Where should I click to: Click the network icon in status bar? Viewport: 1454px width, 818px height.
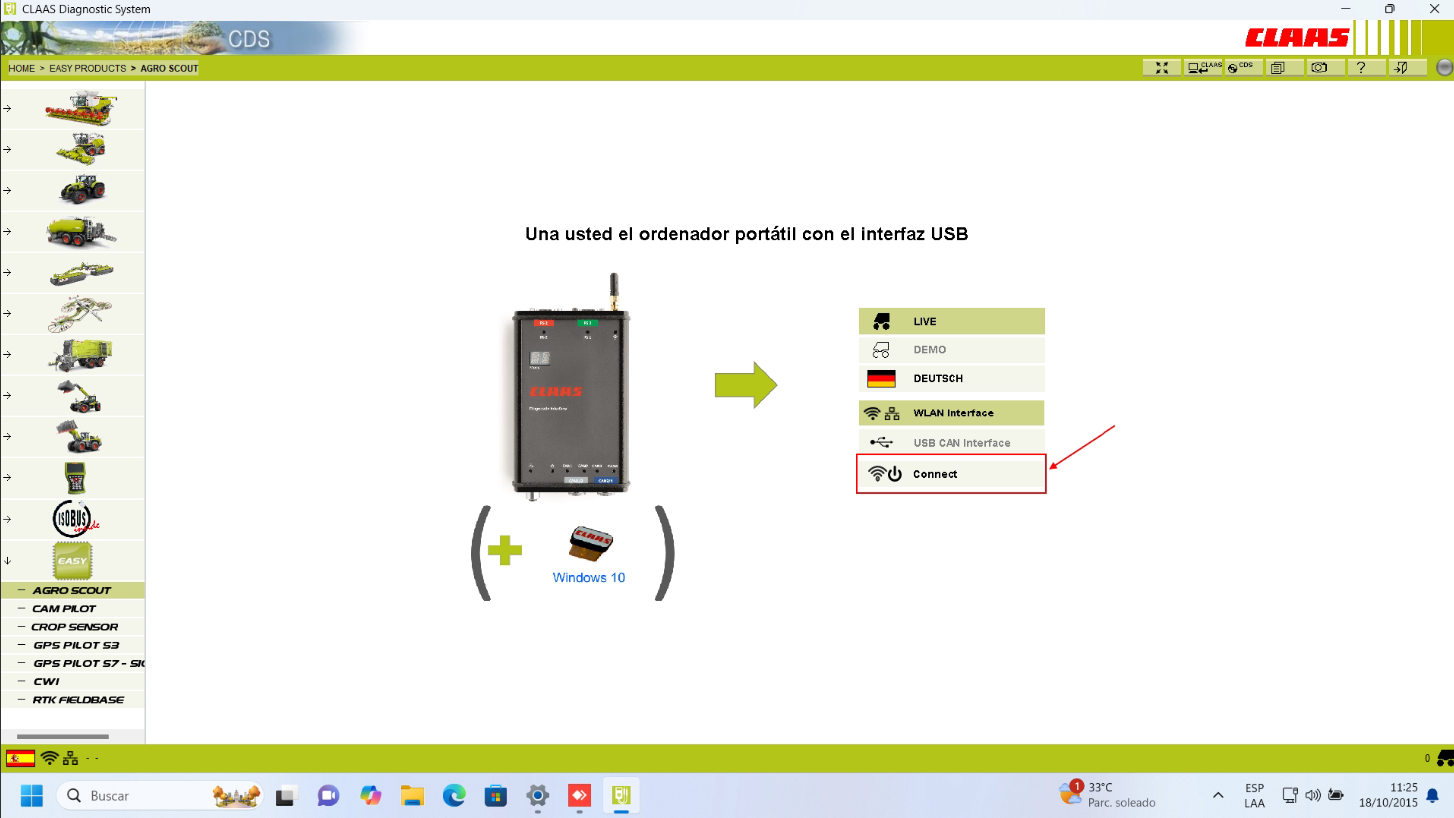pos(70,758)
